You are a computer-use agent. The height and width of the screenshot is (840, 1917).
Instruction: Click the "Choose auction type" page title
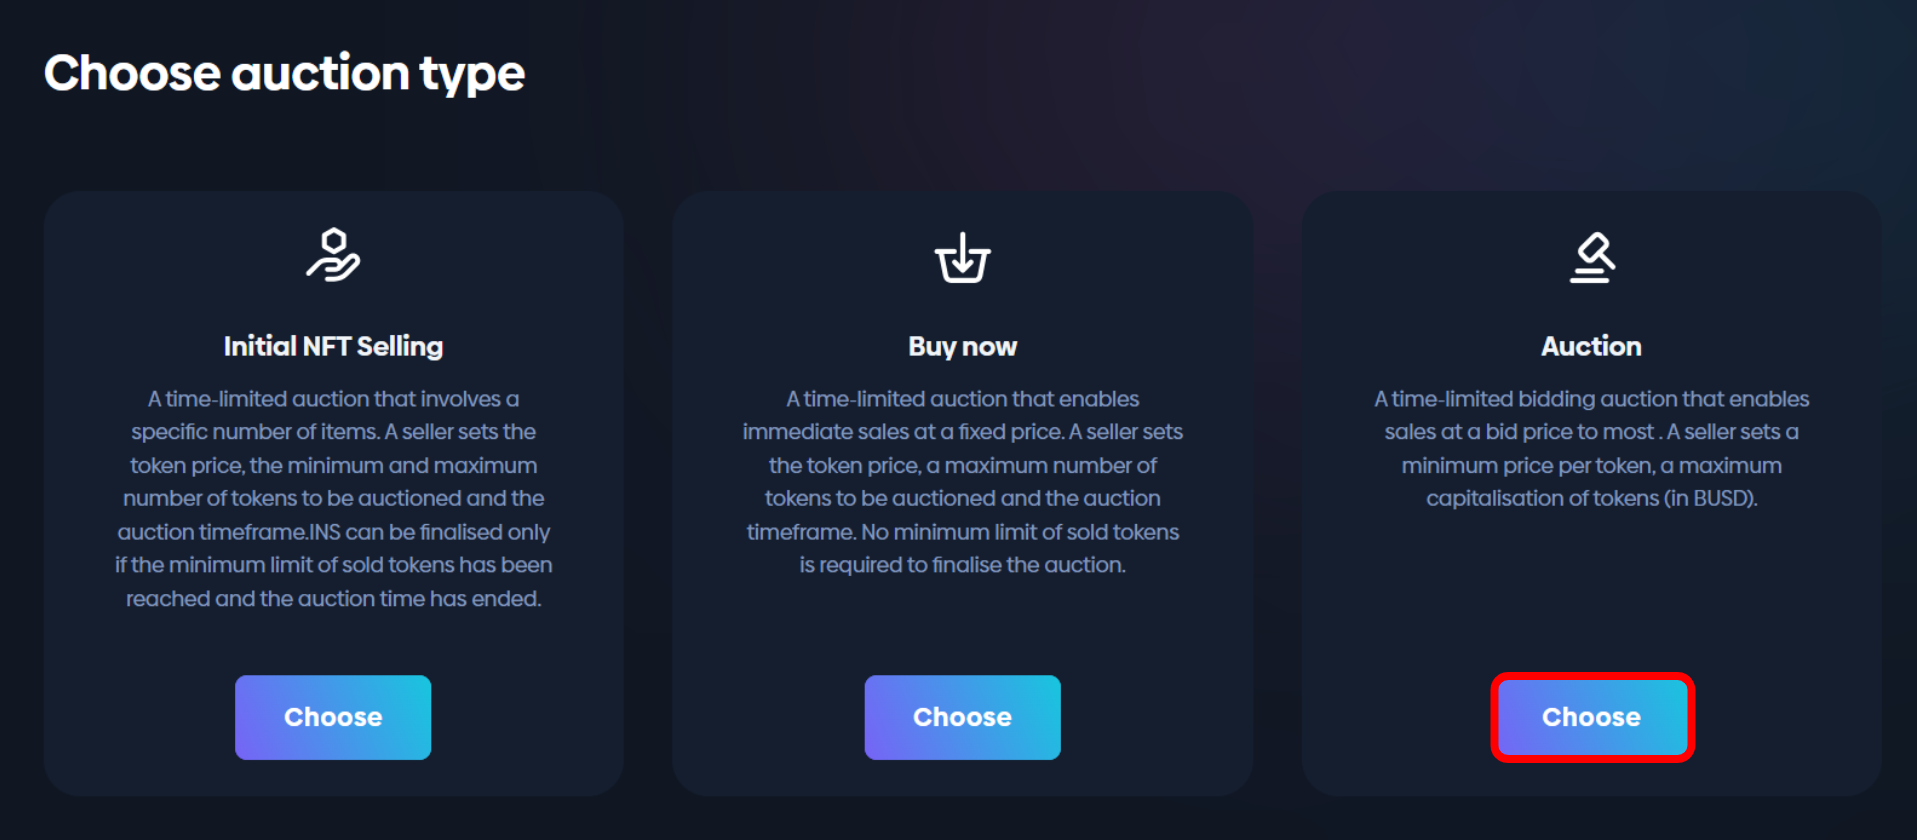pos(284,73)
